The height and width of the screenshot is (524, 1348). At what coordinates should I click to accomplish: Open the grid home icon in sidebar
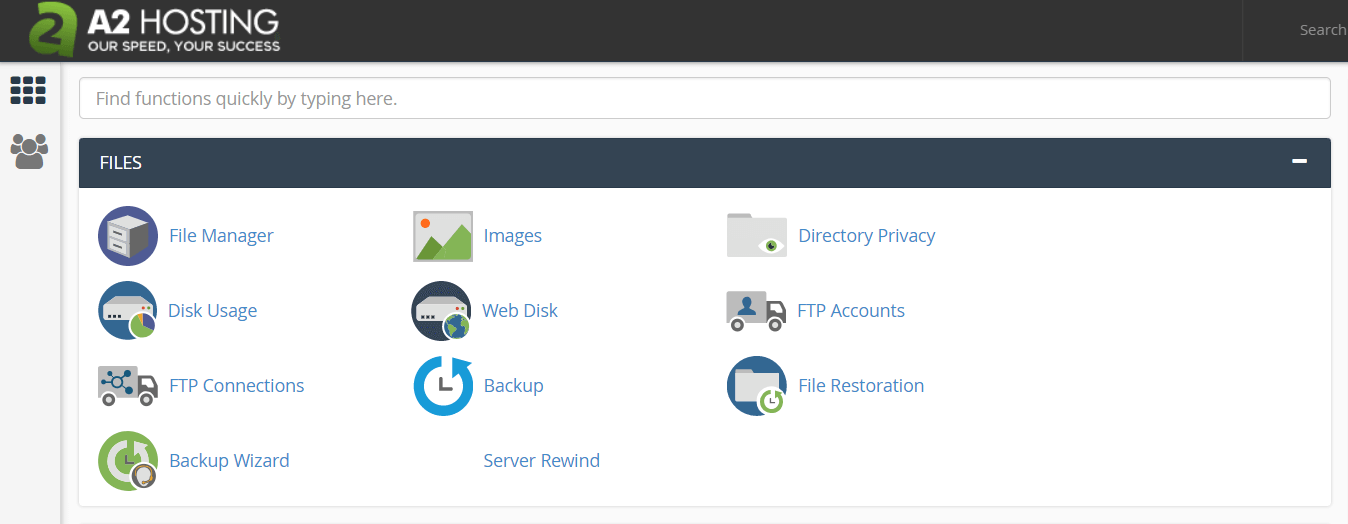tap(28, 90)
